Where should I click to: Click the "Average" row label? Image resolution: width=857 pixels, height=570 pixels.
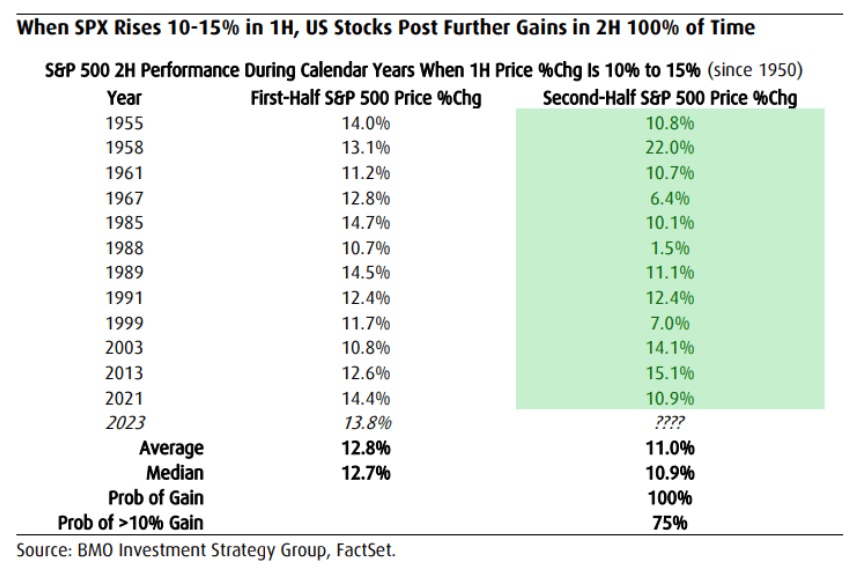coord(172,448)
